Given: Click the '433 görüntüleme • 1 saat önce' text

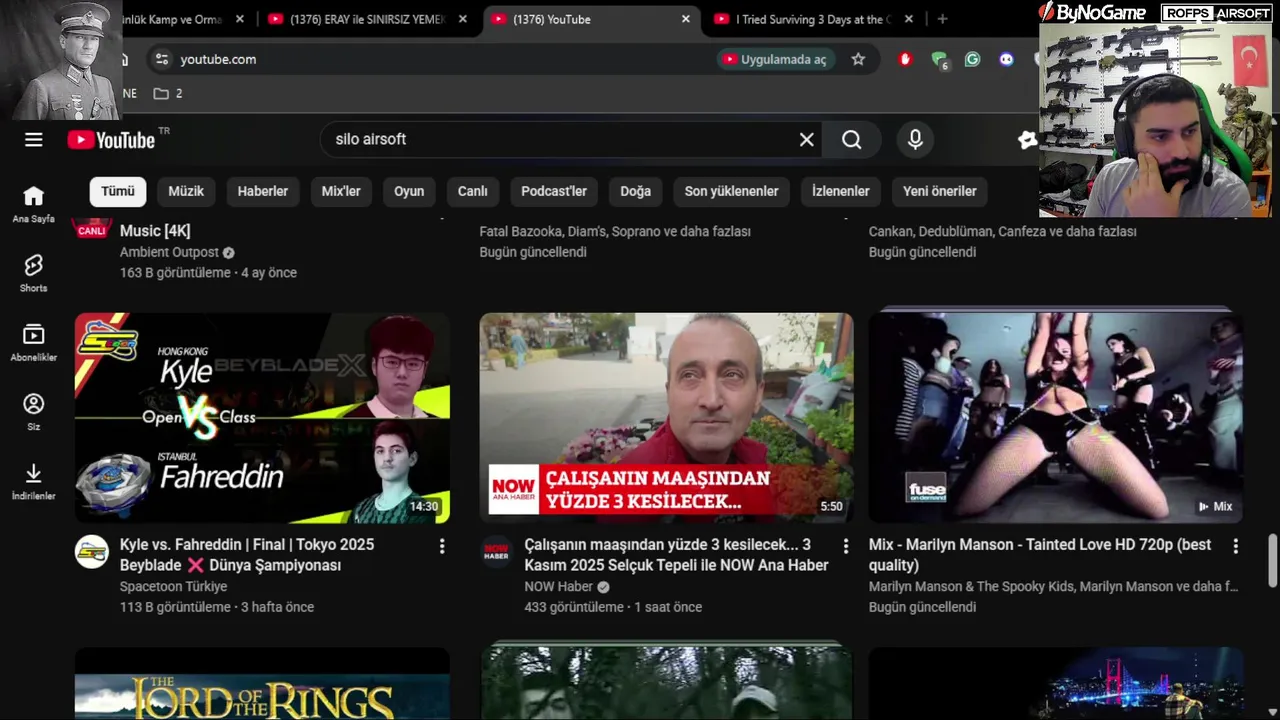Looking at the screenshot, I should pos(613,607).
